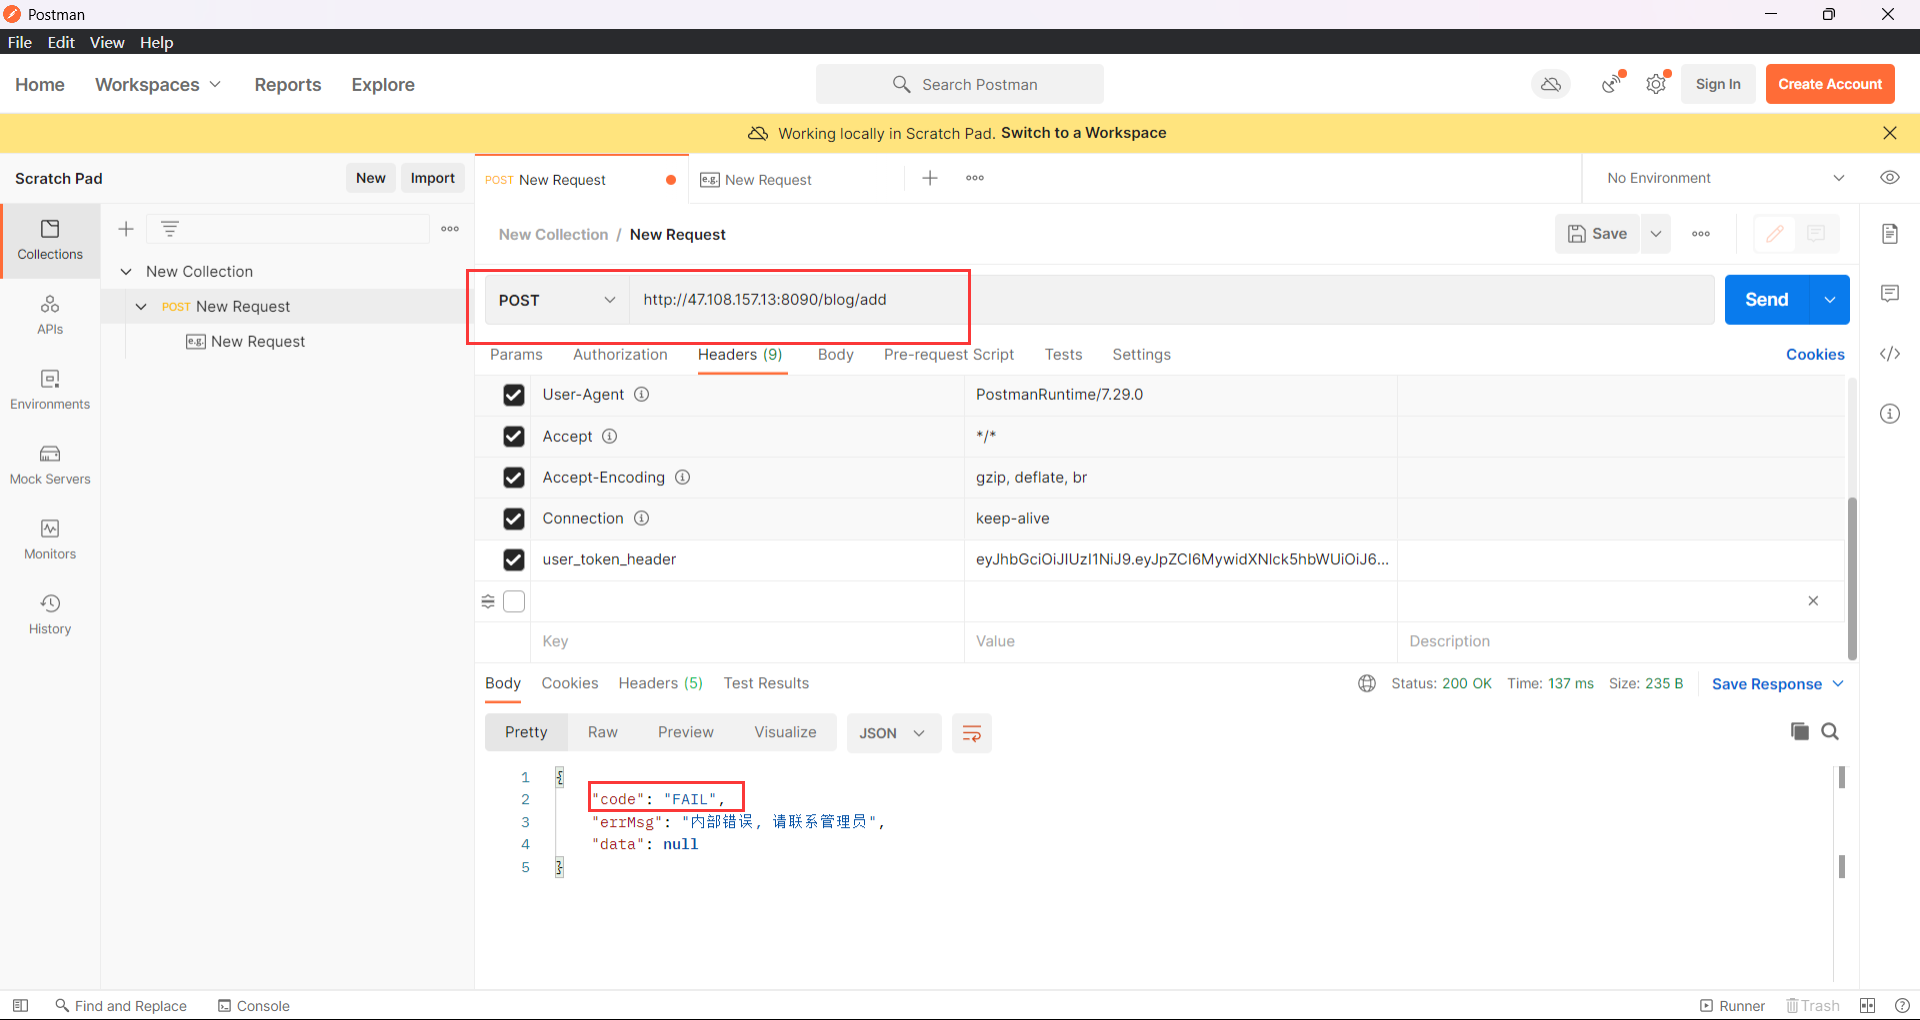Click the search response magnifier icon

click(x=1830, y=731)
